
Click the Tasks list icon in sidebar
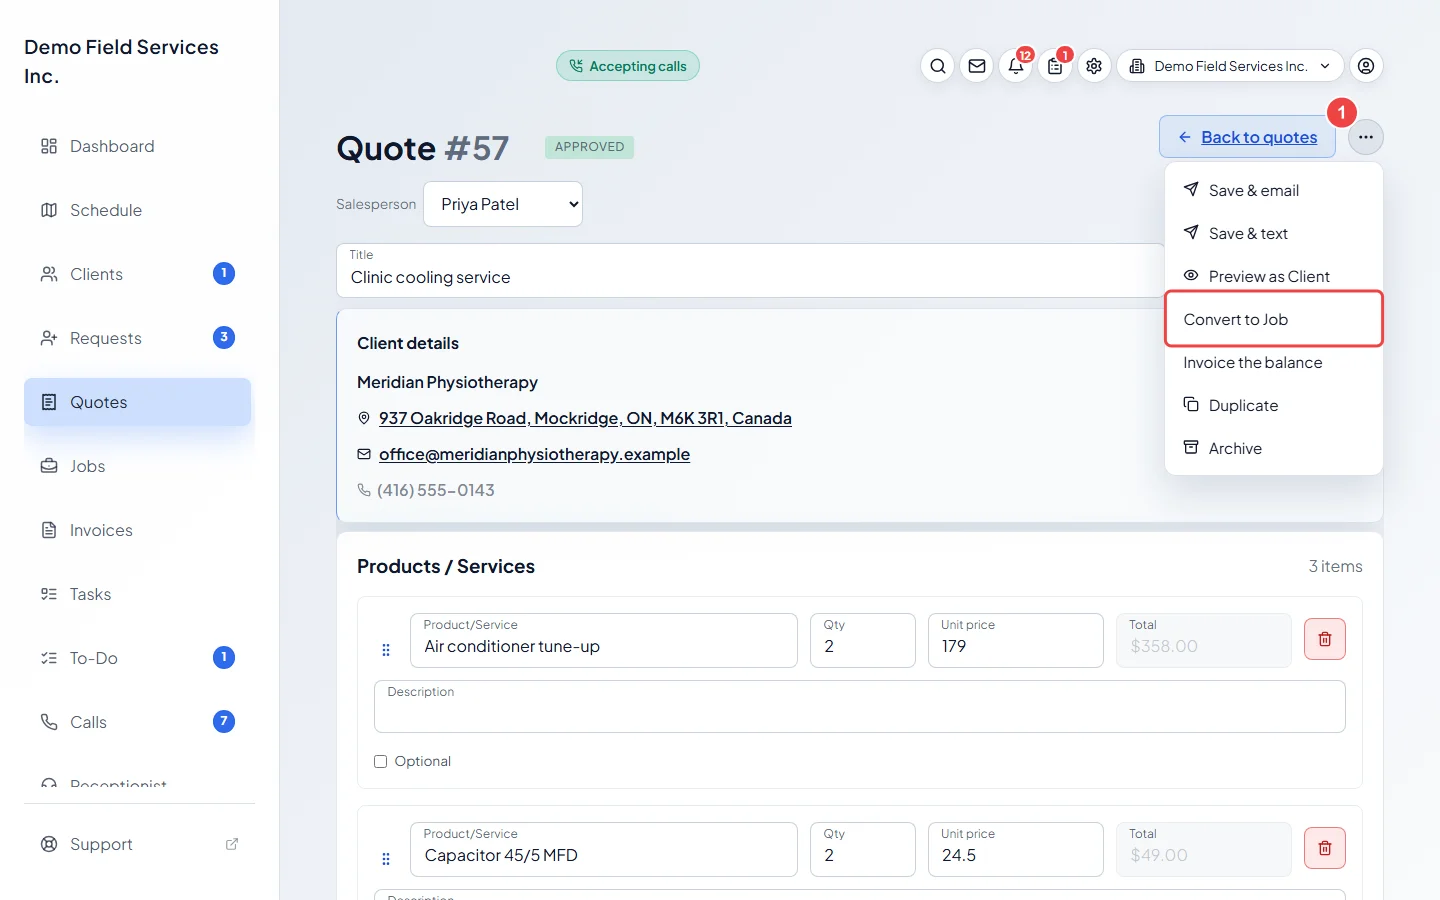point(49,594)
